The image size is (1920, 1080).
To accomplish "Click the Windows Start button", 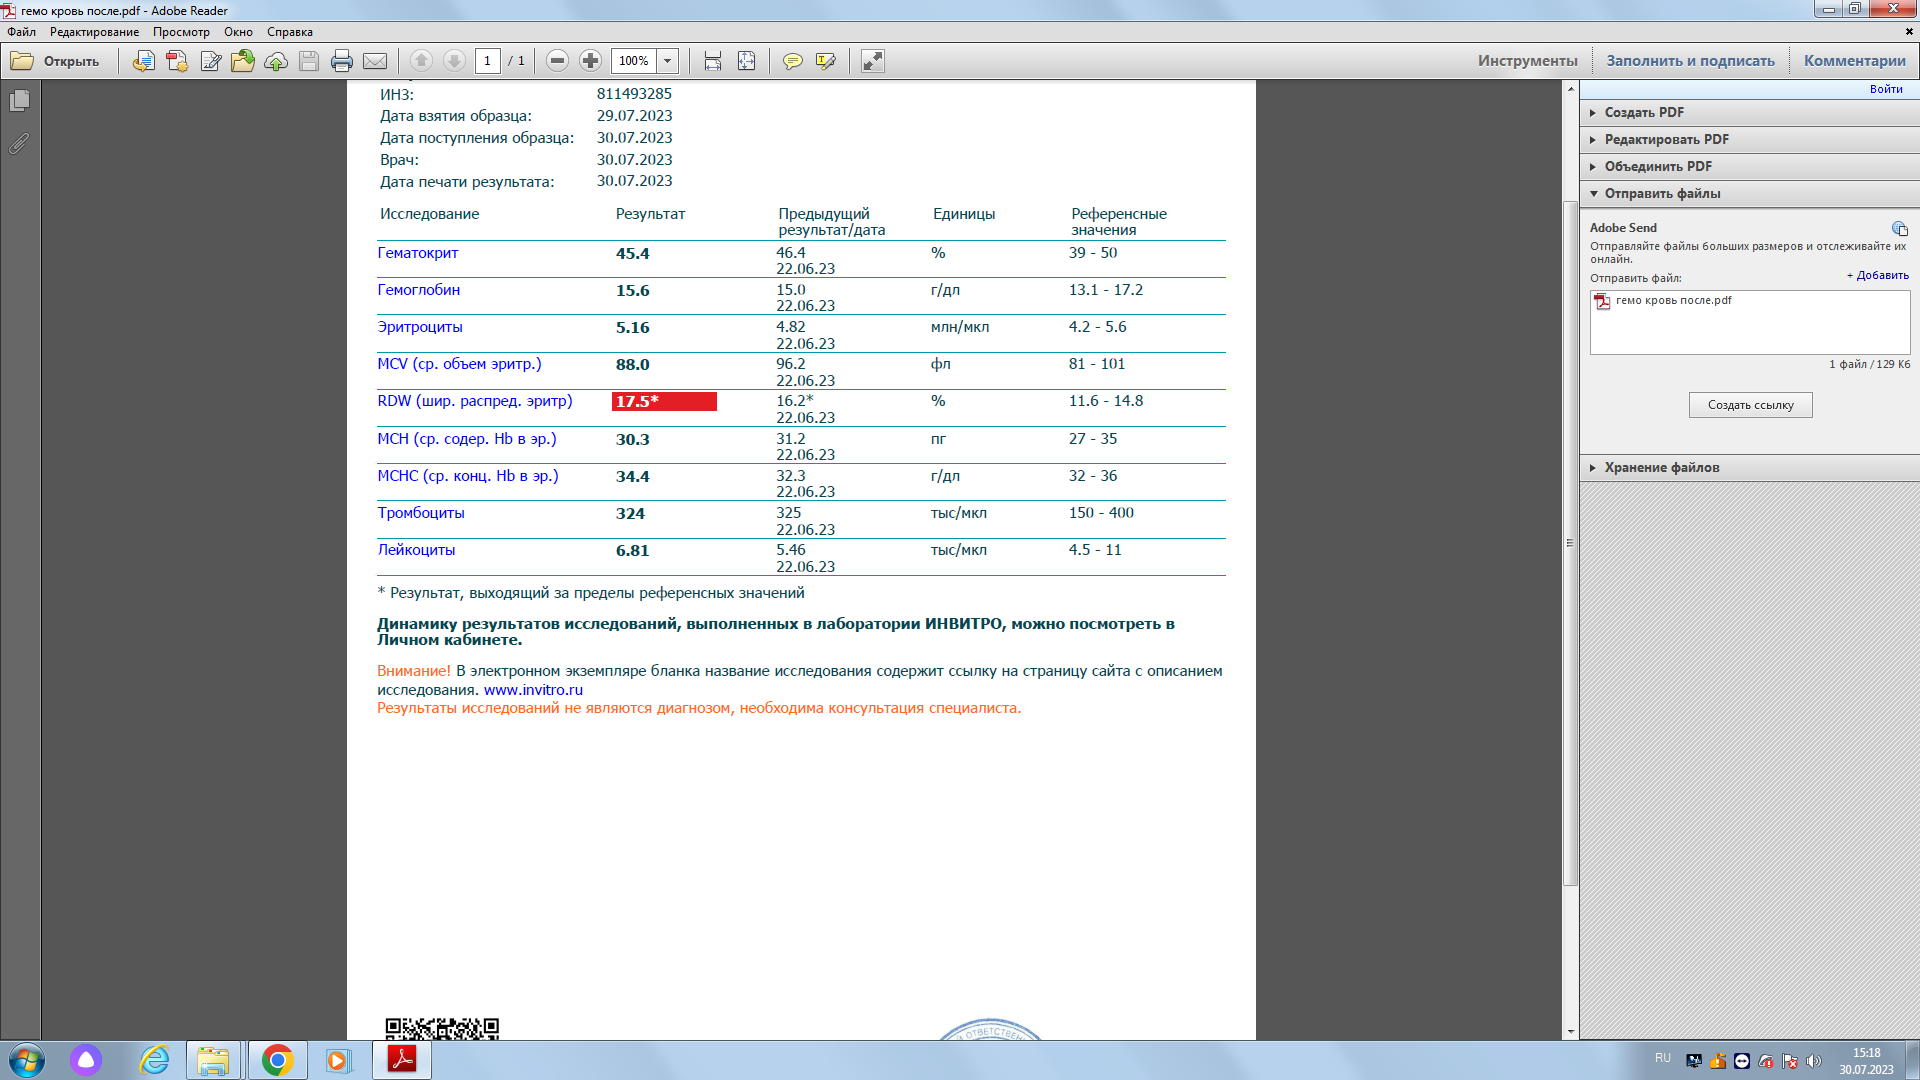I will [27, 1060].
